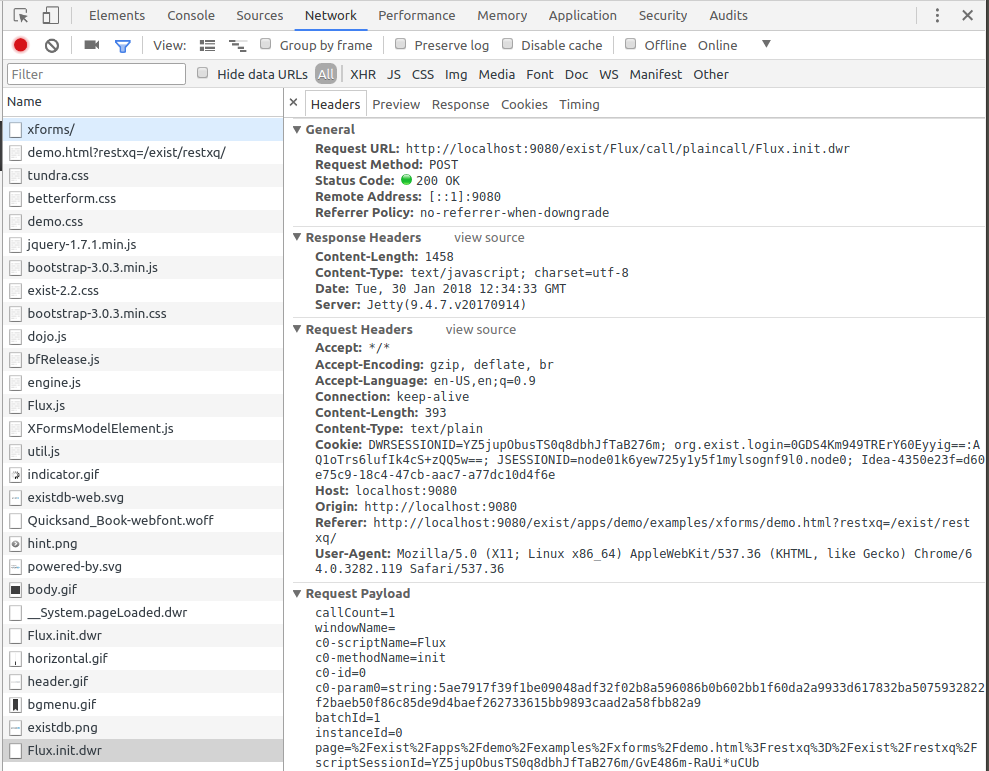989x771 pixels.
Task: Filter requests by CSS type
Action: (423, 74)
